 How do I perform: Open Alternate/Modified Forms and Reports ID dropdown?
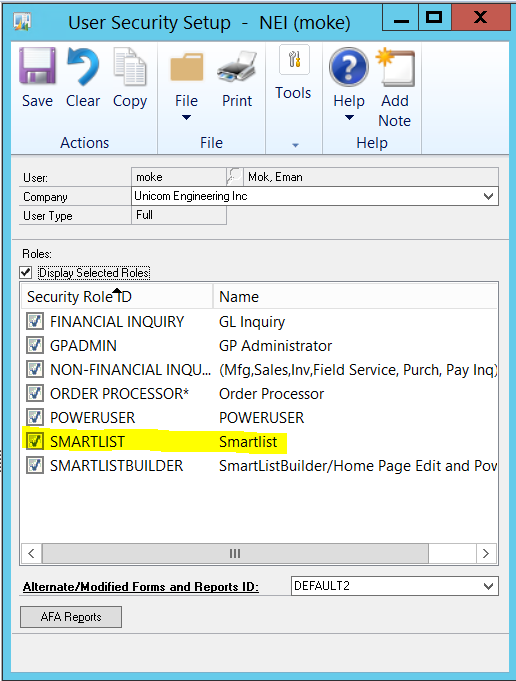coord(489,586)
